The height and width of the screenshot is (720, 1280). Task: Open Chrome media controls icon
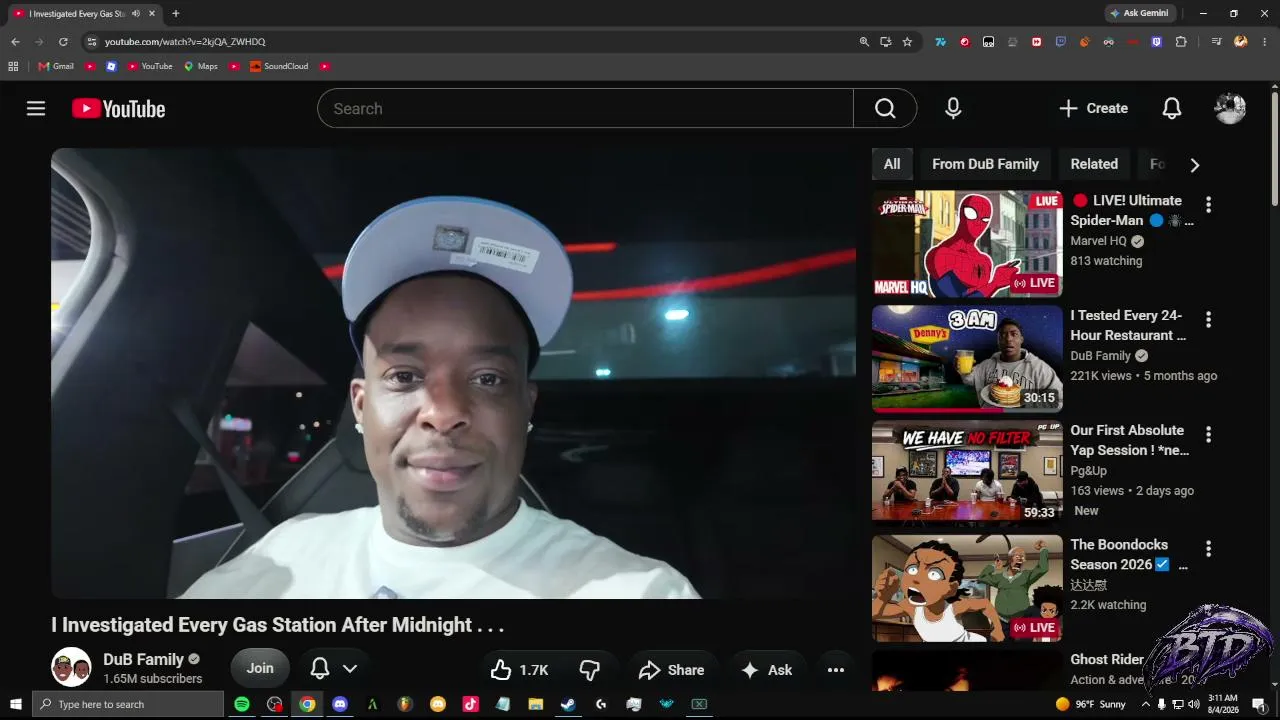pyautogui.click(x=1216, y=42)
